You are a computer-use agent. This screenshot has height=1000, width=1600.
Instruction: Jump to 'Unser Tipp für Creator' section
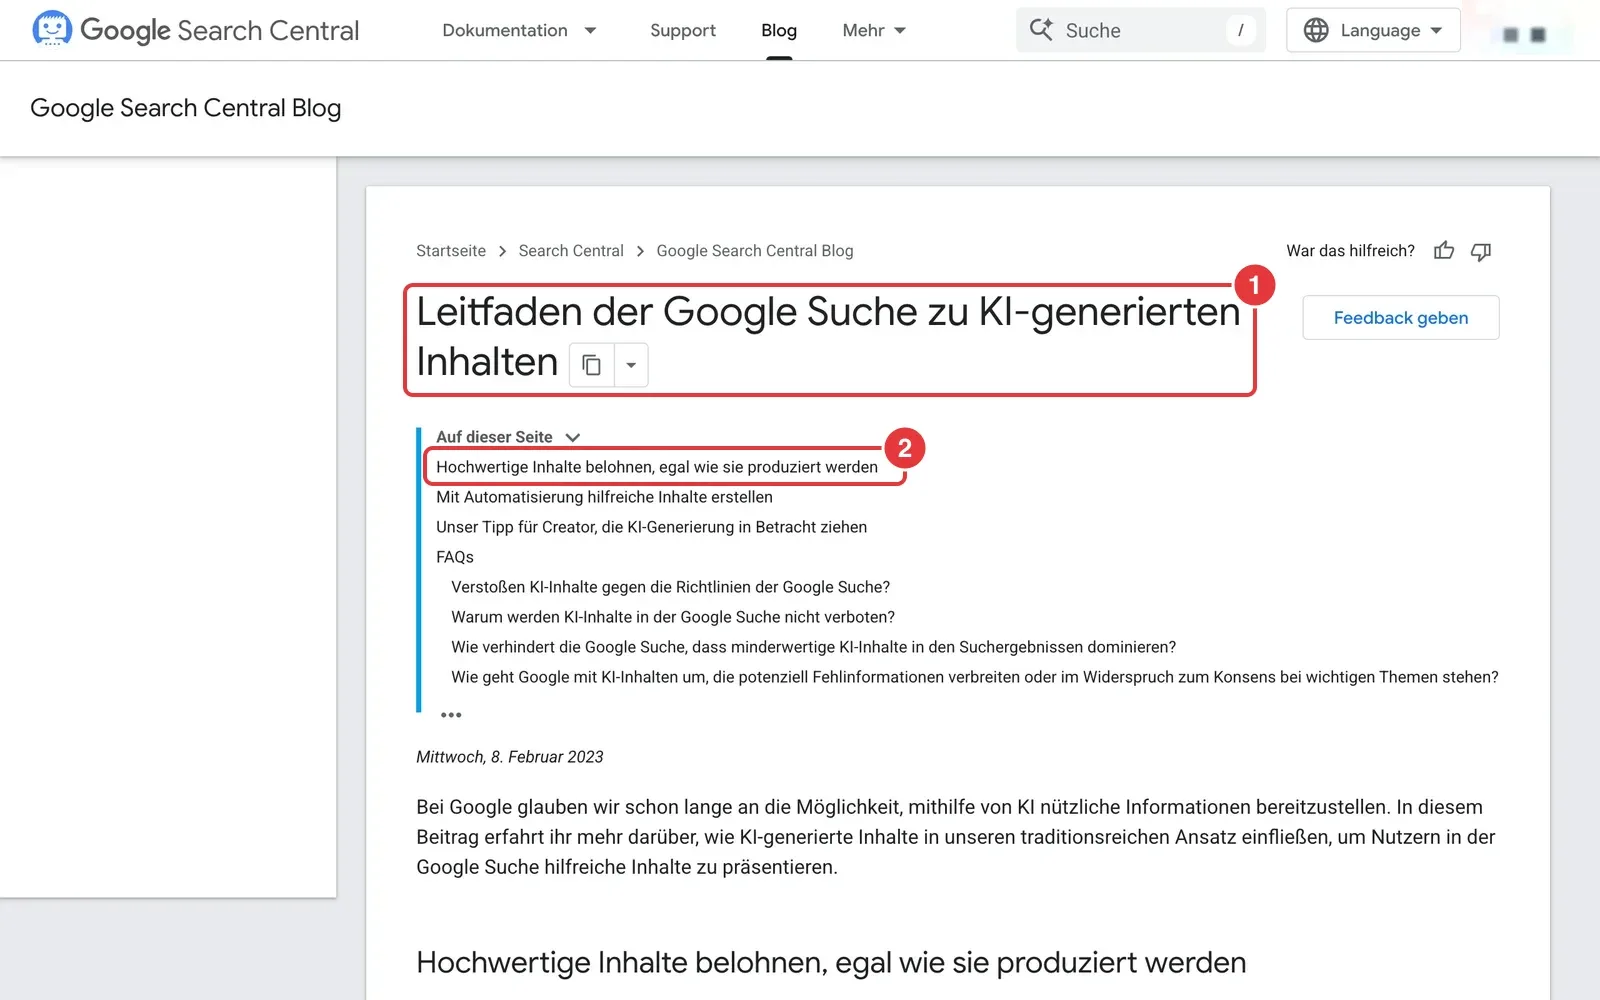click(651, 527)
